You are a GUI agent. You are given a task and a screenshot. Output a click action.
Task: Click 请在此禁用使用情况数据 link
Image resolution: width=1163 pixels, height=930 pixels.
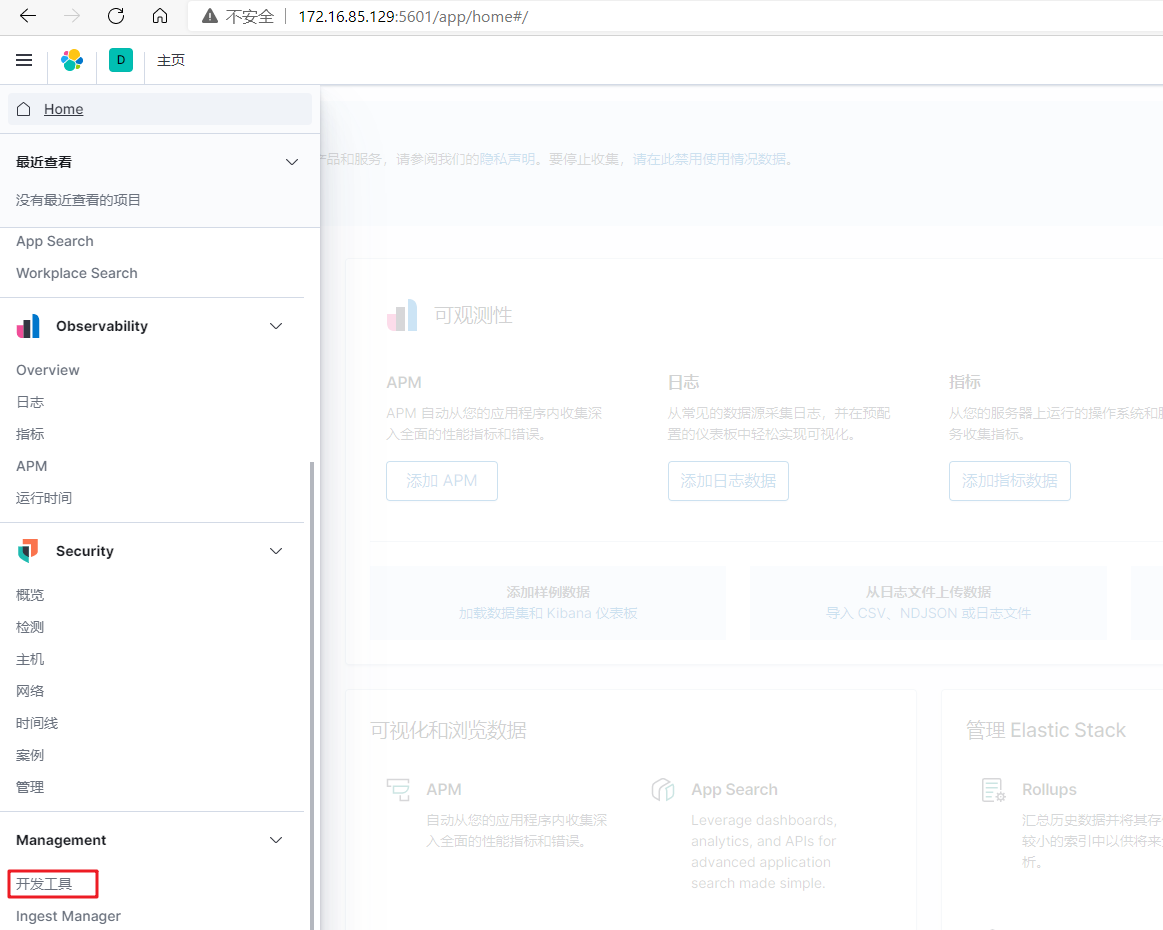pyautogui.click(x=709, y=159)
